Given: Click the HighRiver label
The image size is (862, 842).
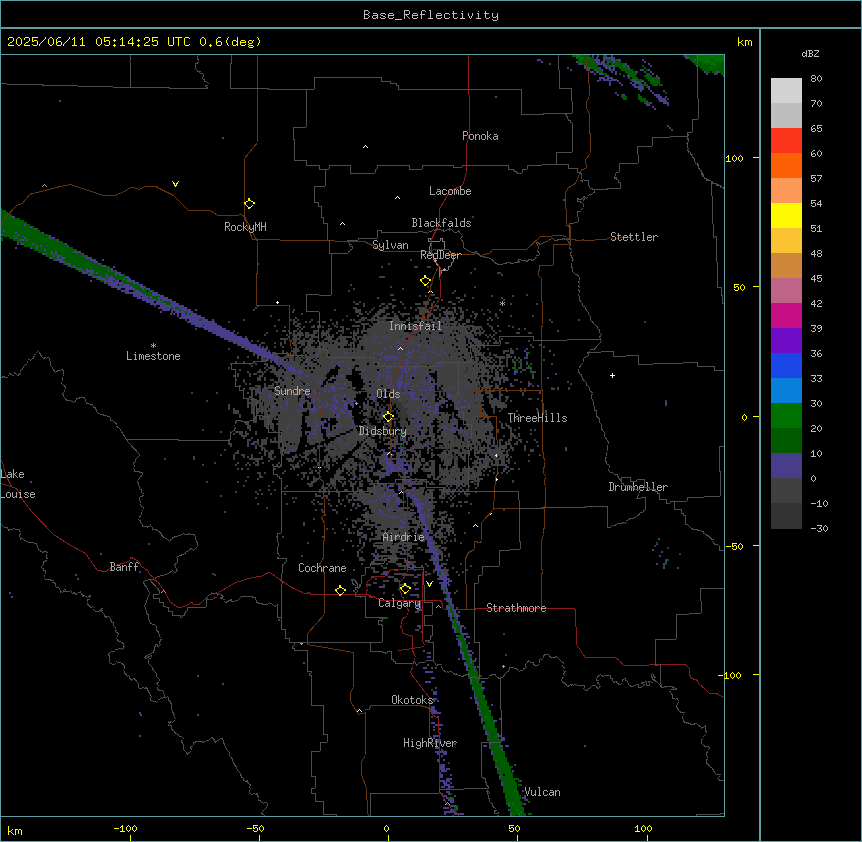Looking at the screenshot, I should coord(430,743).
